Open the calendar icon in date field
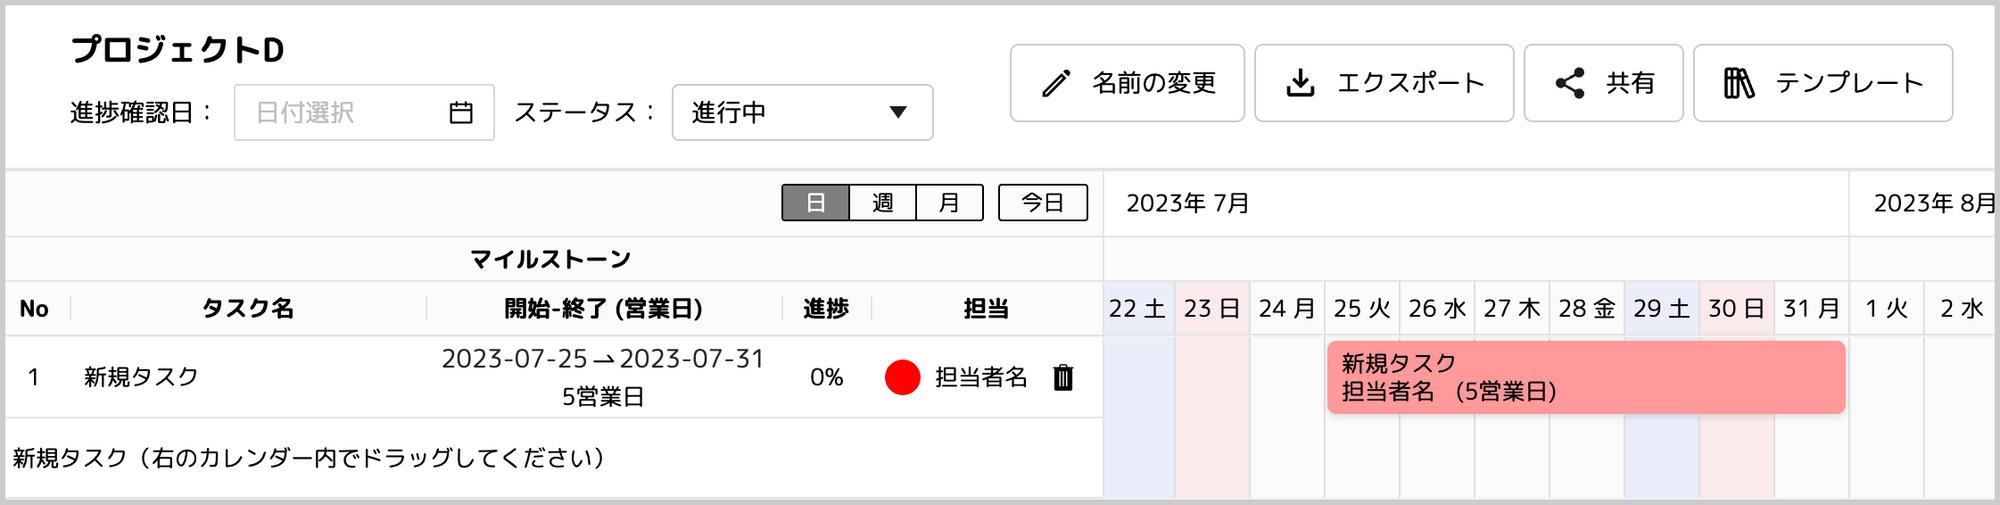The height and width of the screenshot is (505, 2000). click(461, 112)
